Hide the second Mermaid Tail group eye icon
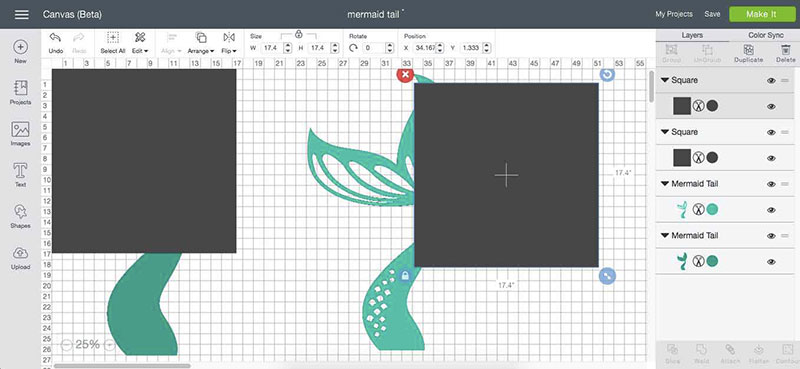Screen dimensions: 800x369 tap(771, 236)
